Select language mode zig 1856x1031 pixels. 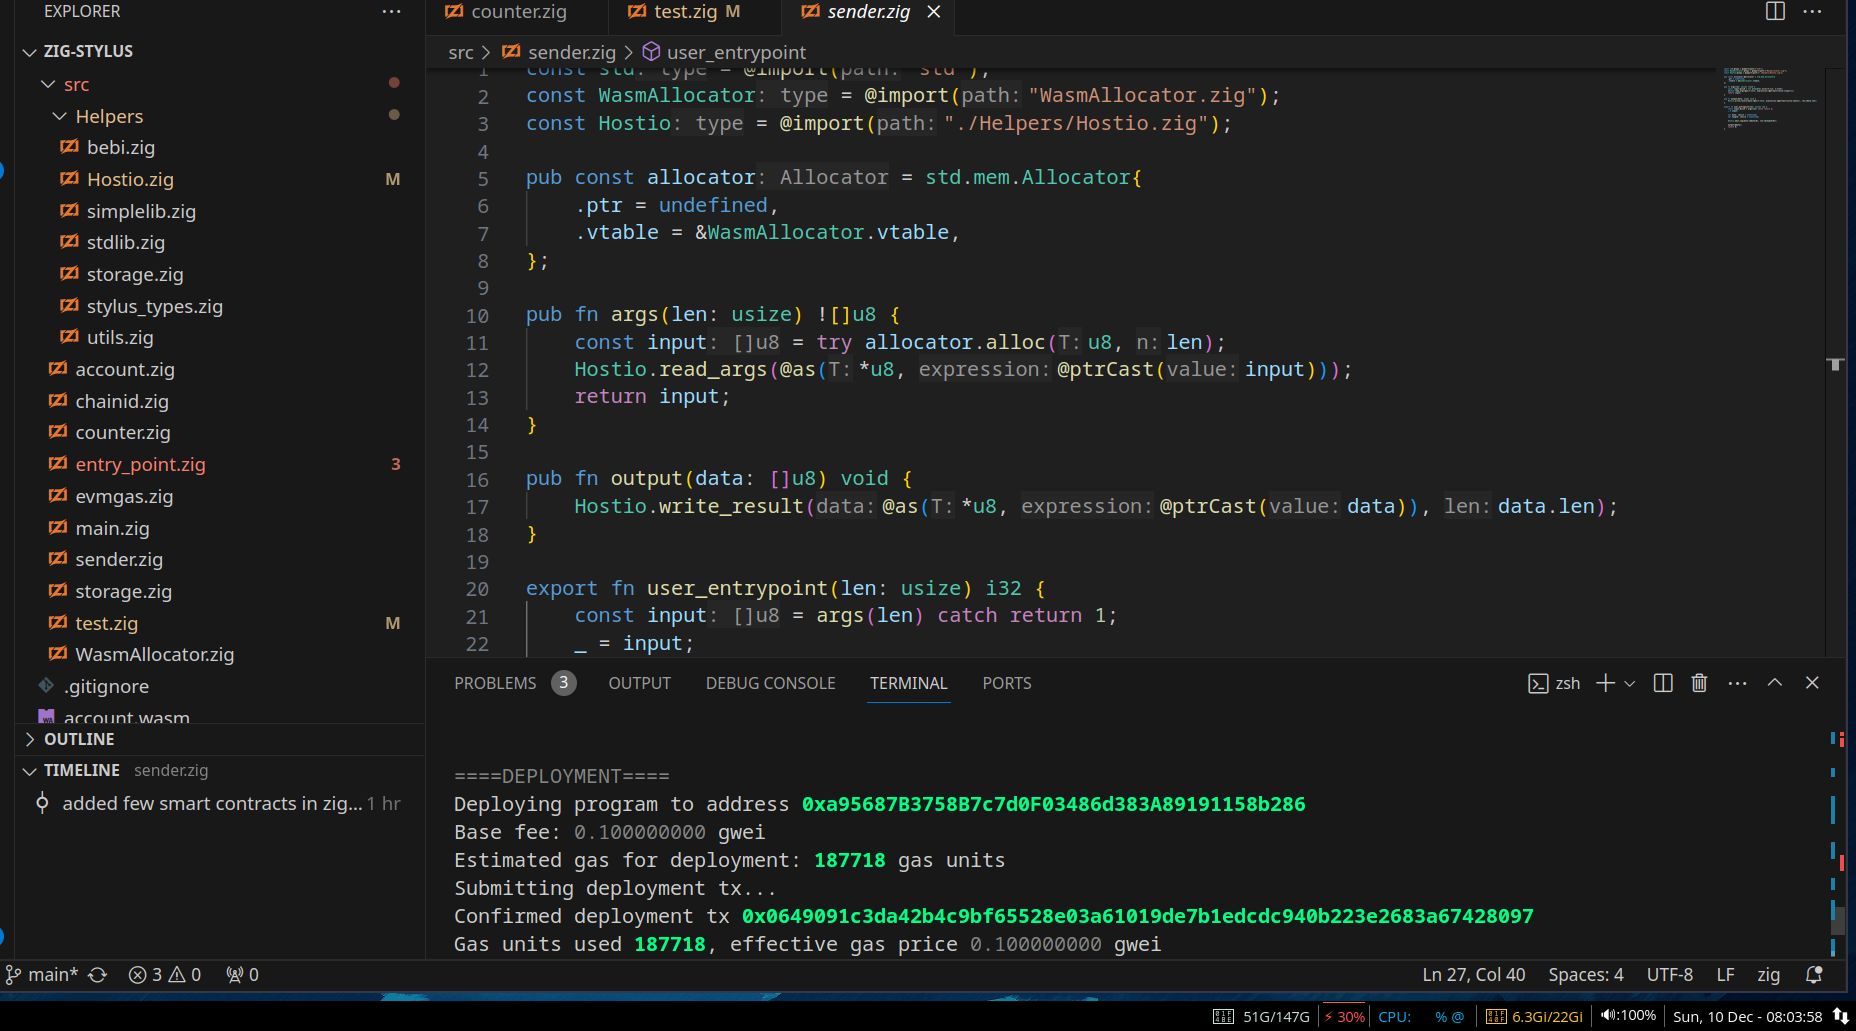tap(1768, 974)
